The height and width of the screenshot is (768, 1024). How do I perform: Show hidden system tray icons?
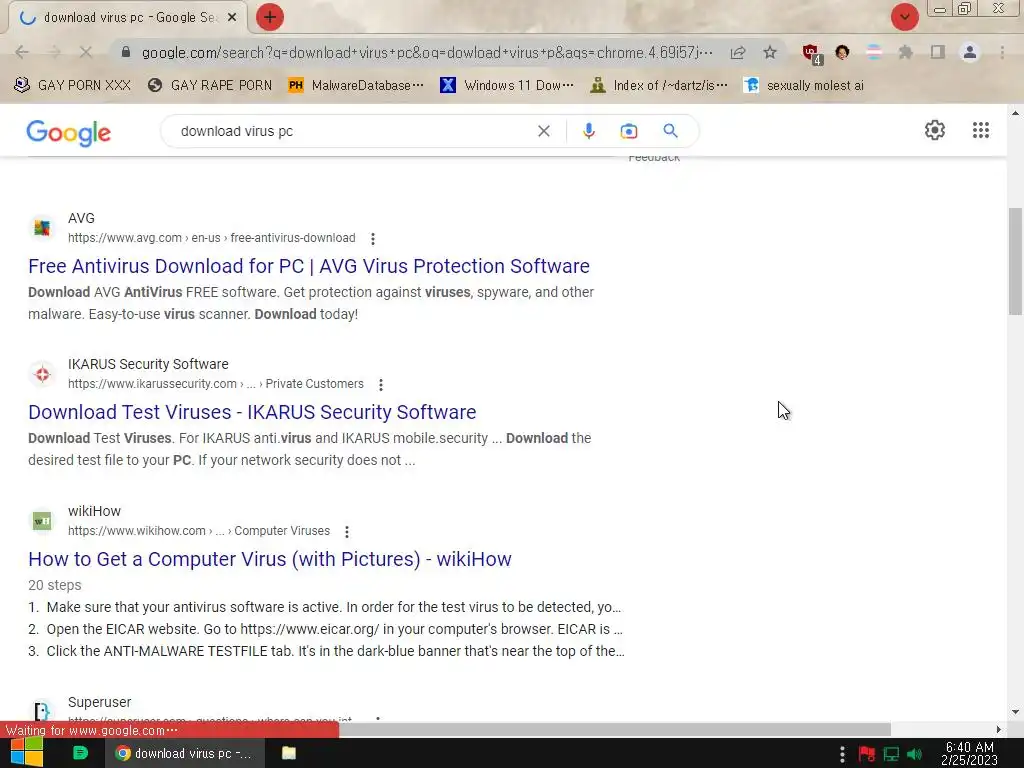(x=842, y=754)
